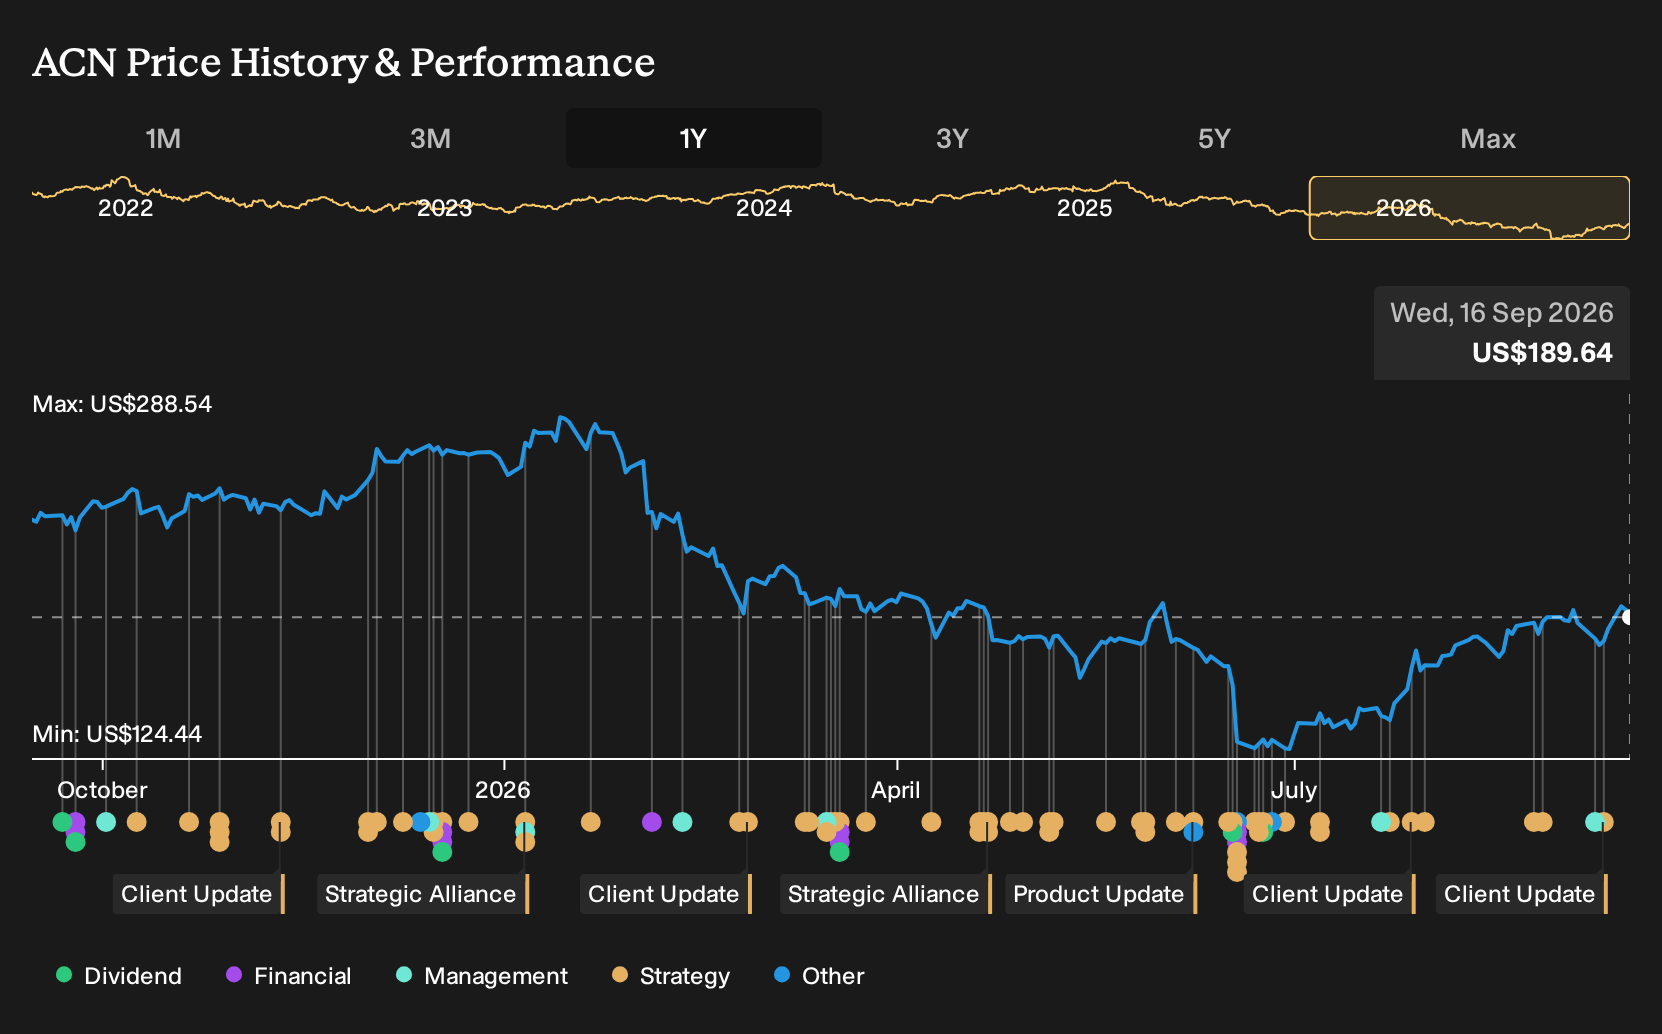Image resolution: width=1662 pixels, height=1034 pixels.
Task: Click the Min: US$124.44 label
Action: pyautogui.click(x=117, y=734)
